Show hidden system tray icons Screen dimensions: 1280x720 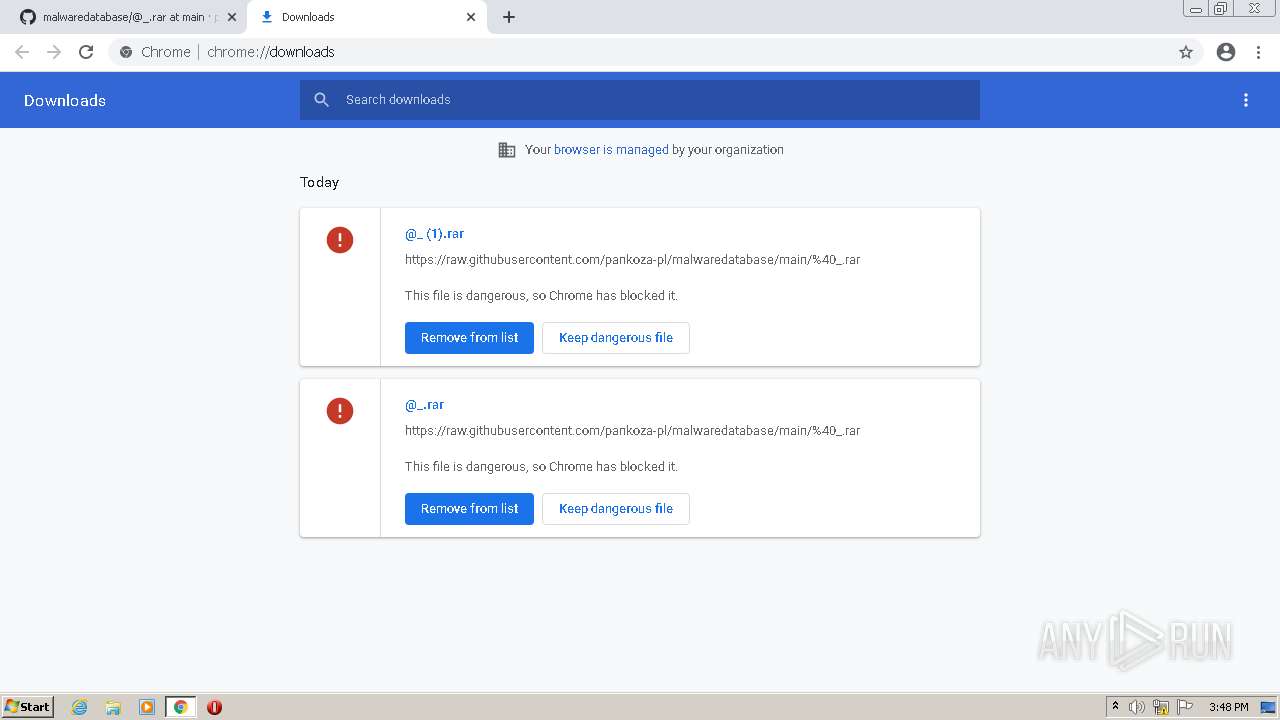pos(1115,707)
